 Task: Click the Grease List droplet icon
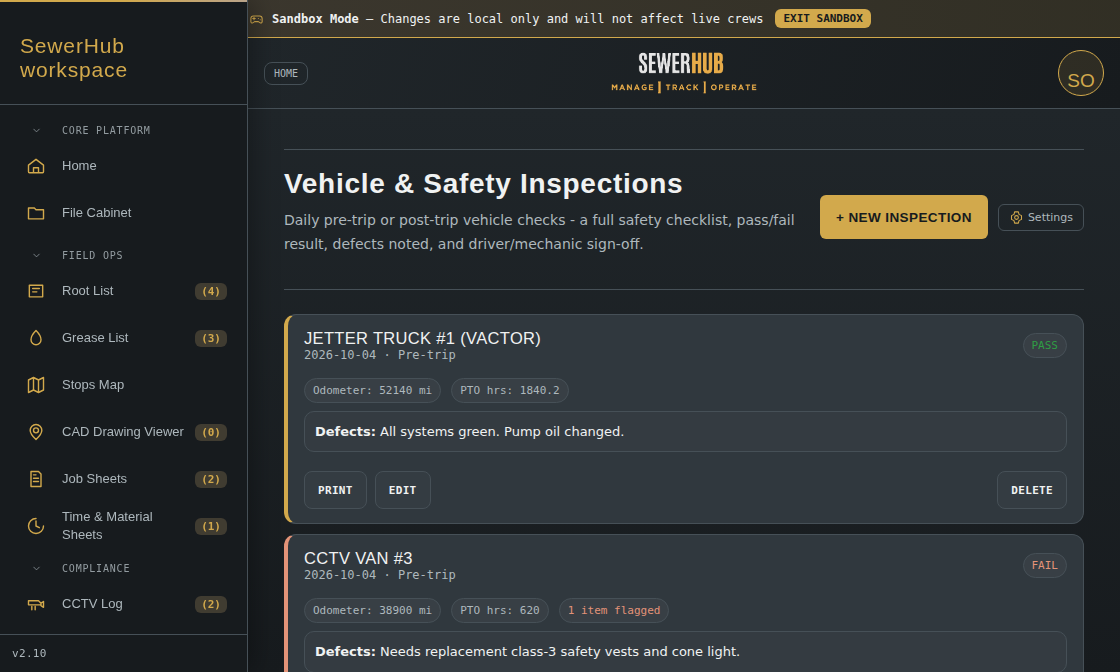(x=36, y=338)
